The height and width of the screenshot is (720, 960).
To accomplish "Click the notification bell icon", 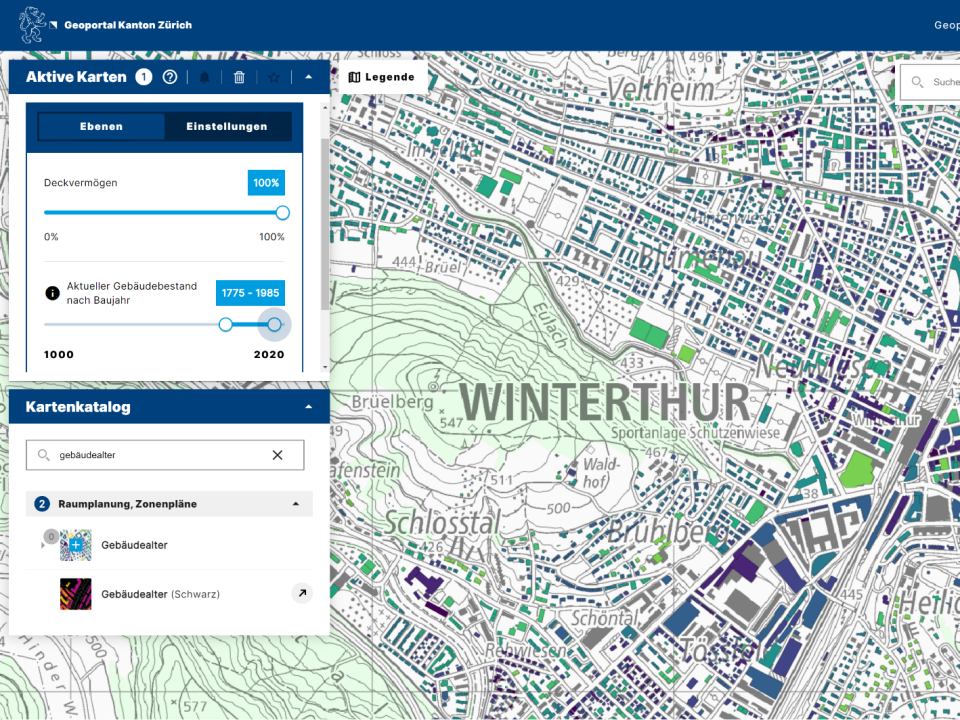I will [205, 77].
